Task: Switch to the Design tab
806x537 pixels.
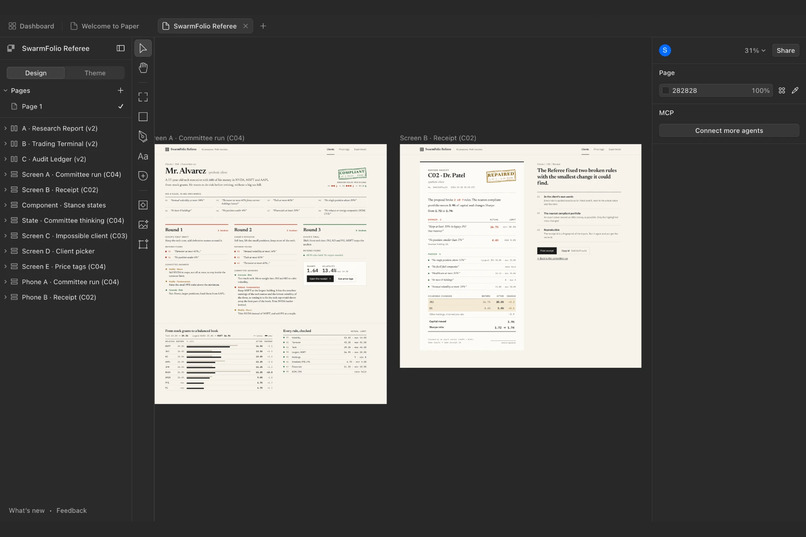Action: click(36, 73)
